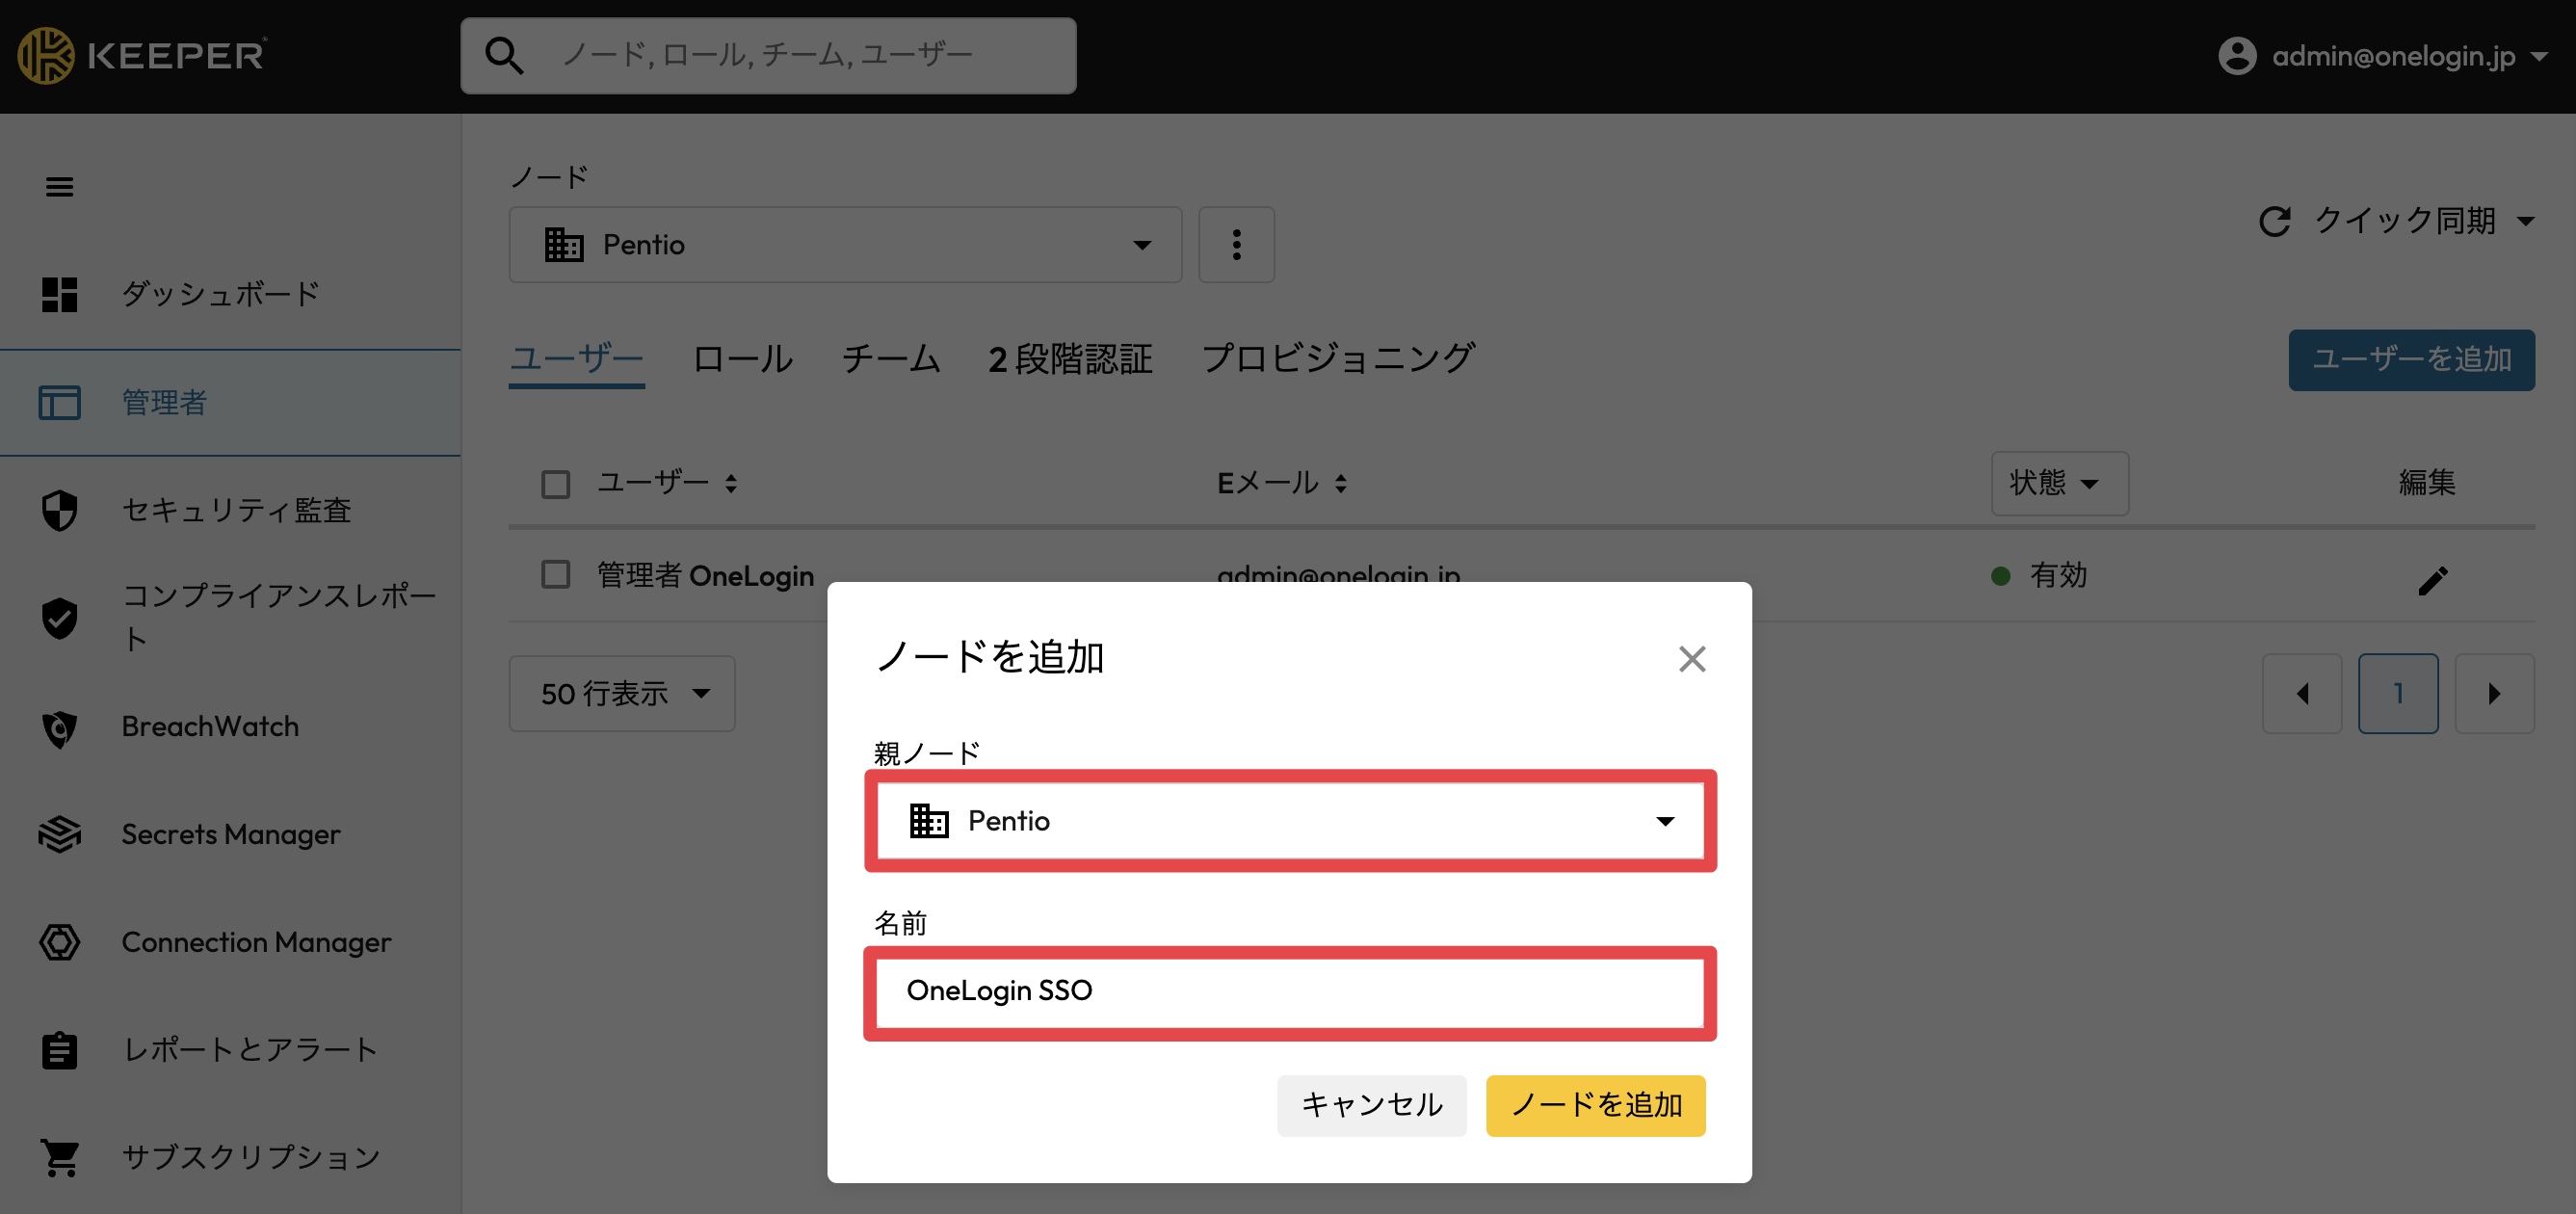The height and width of the screenshot is (1214, 2576).
Task: Go to previous page arrow
Action: pos(2302,694)
